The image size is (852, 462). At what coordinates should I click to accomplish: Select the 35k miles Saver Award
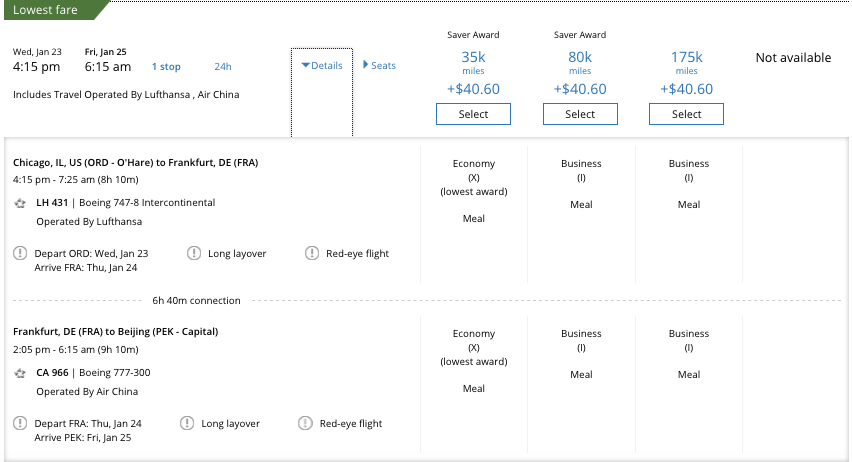pyautogui.click(x=473, y=114)
